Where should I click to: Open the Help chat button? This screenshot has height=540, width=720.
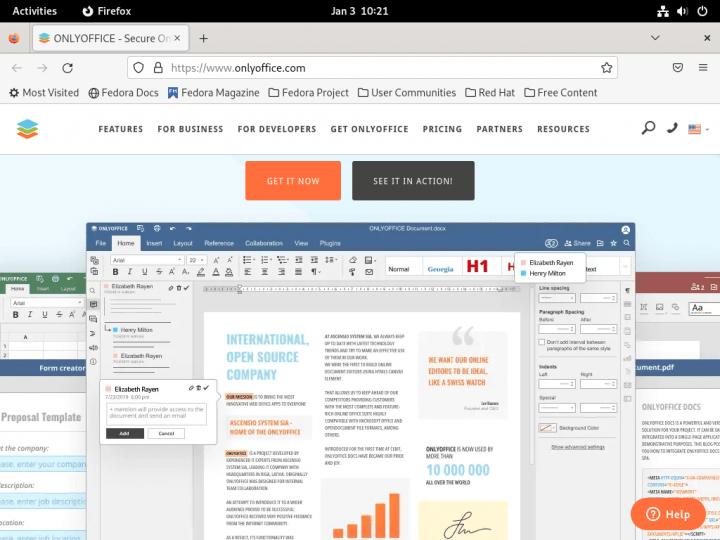click(667, 514)
